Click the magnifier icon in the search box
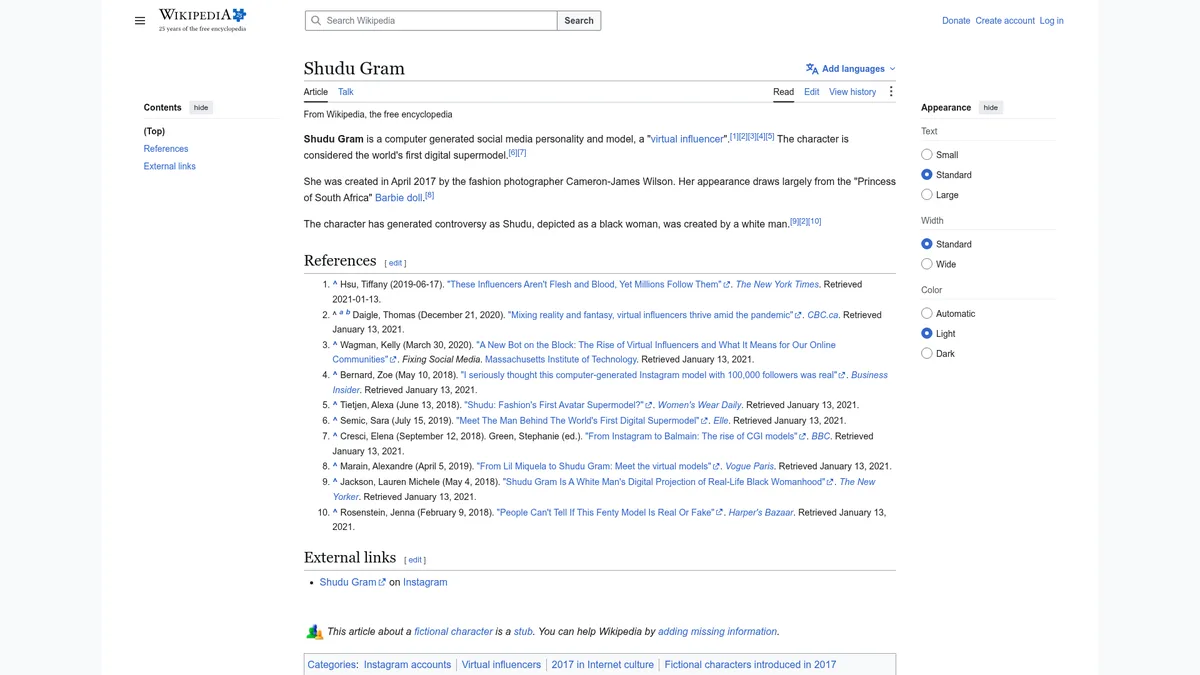Viewport: 1200px width, 675px height. pyautogui.click(x=316, y=20)
